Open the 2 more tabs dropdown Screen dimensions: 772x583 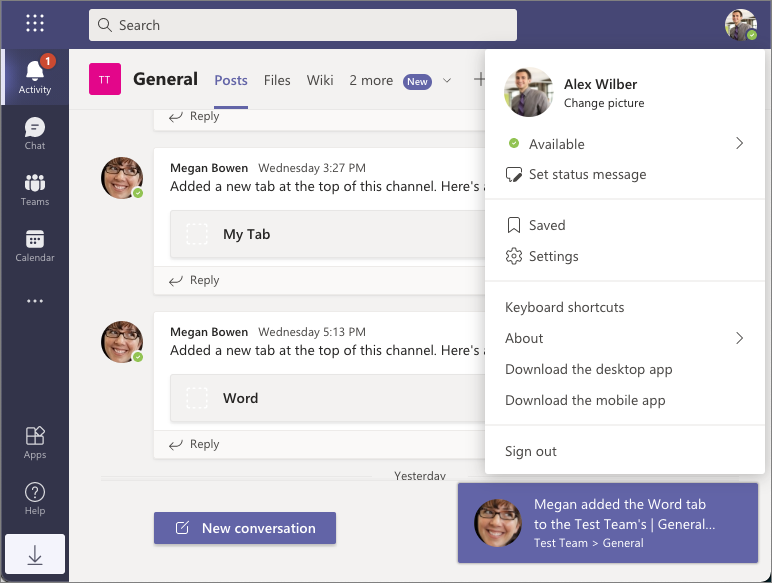371,80
